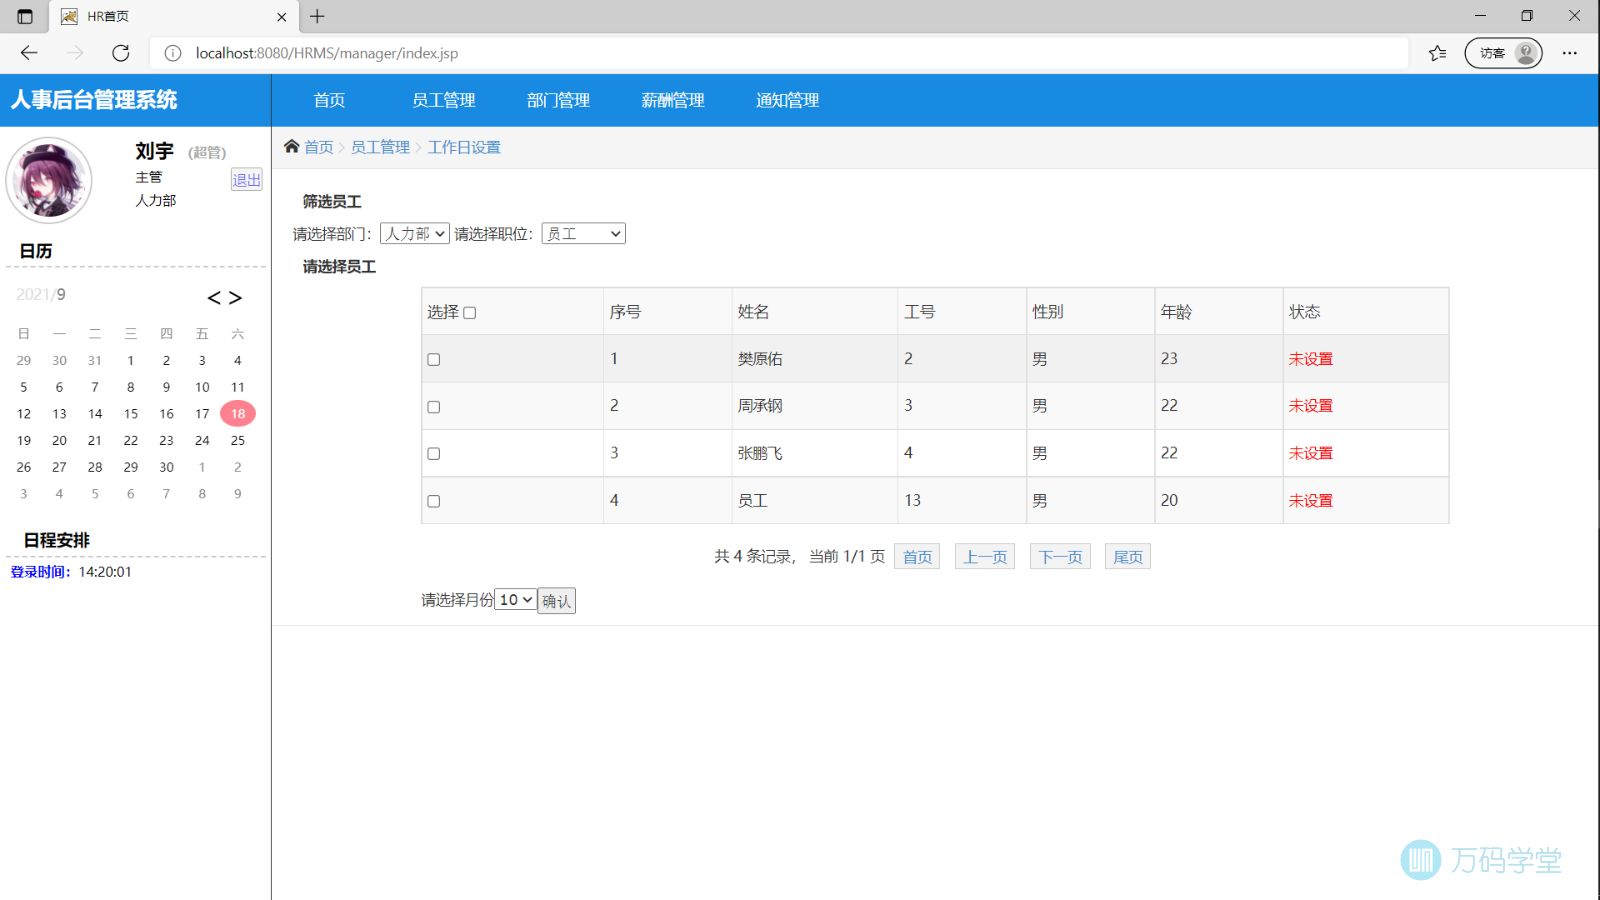Viewport: 1600px width, 900px height.
Task: Go to next month in calendar
Action: click(x=236, y=298)
